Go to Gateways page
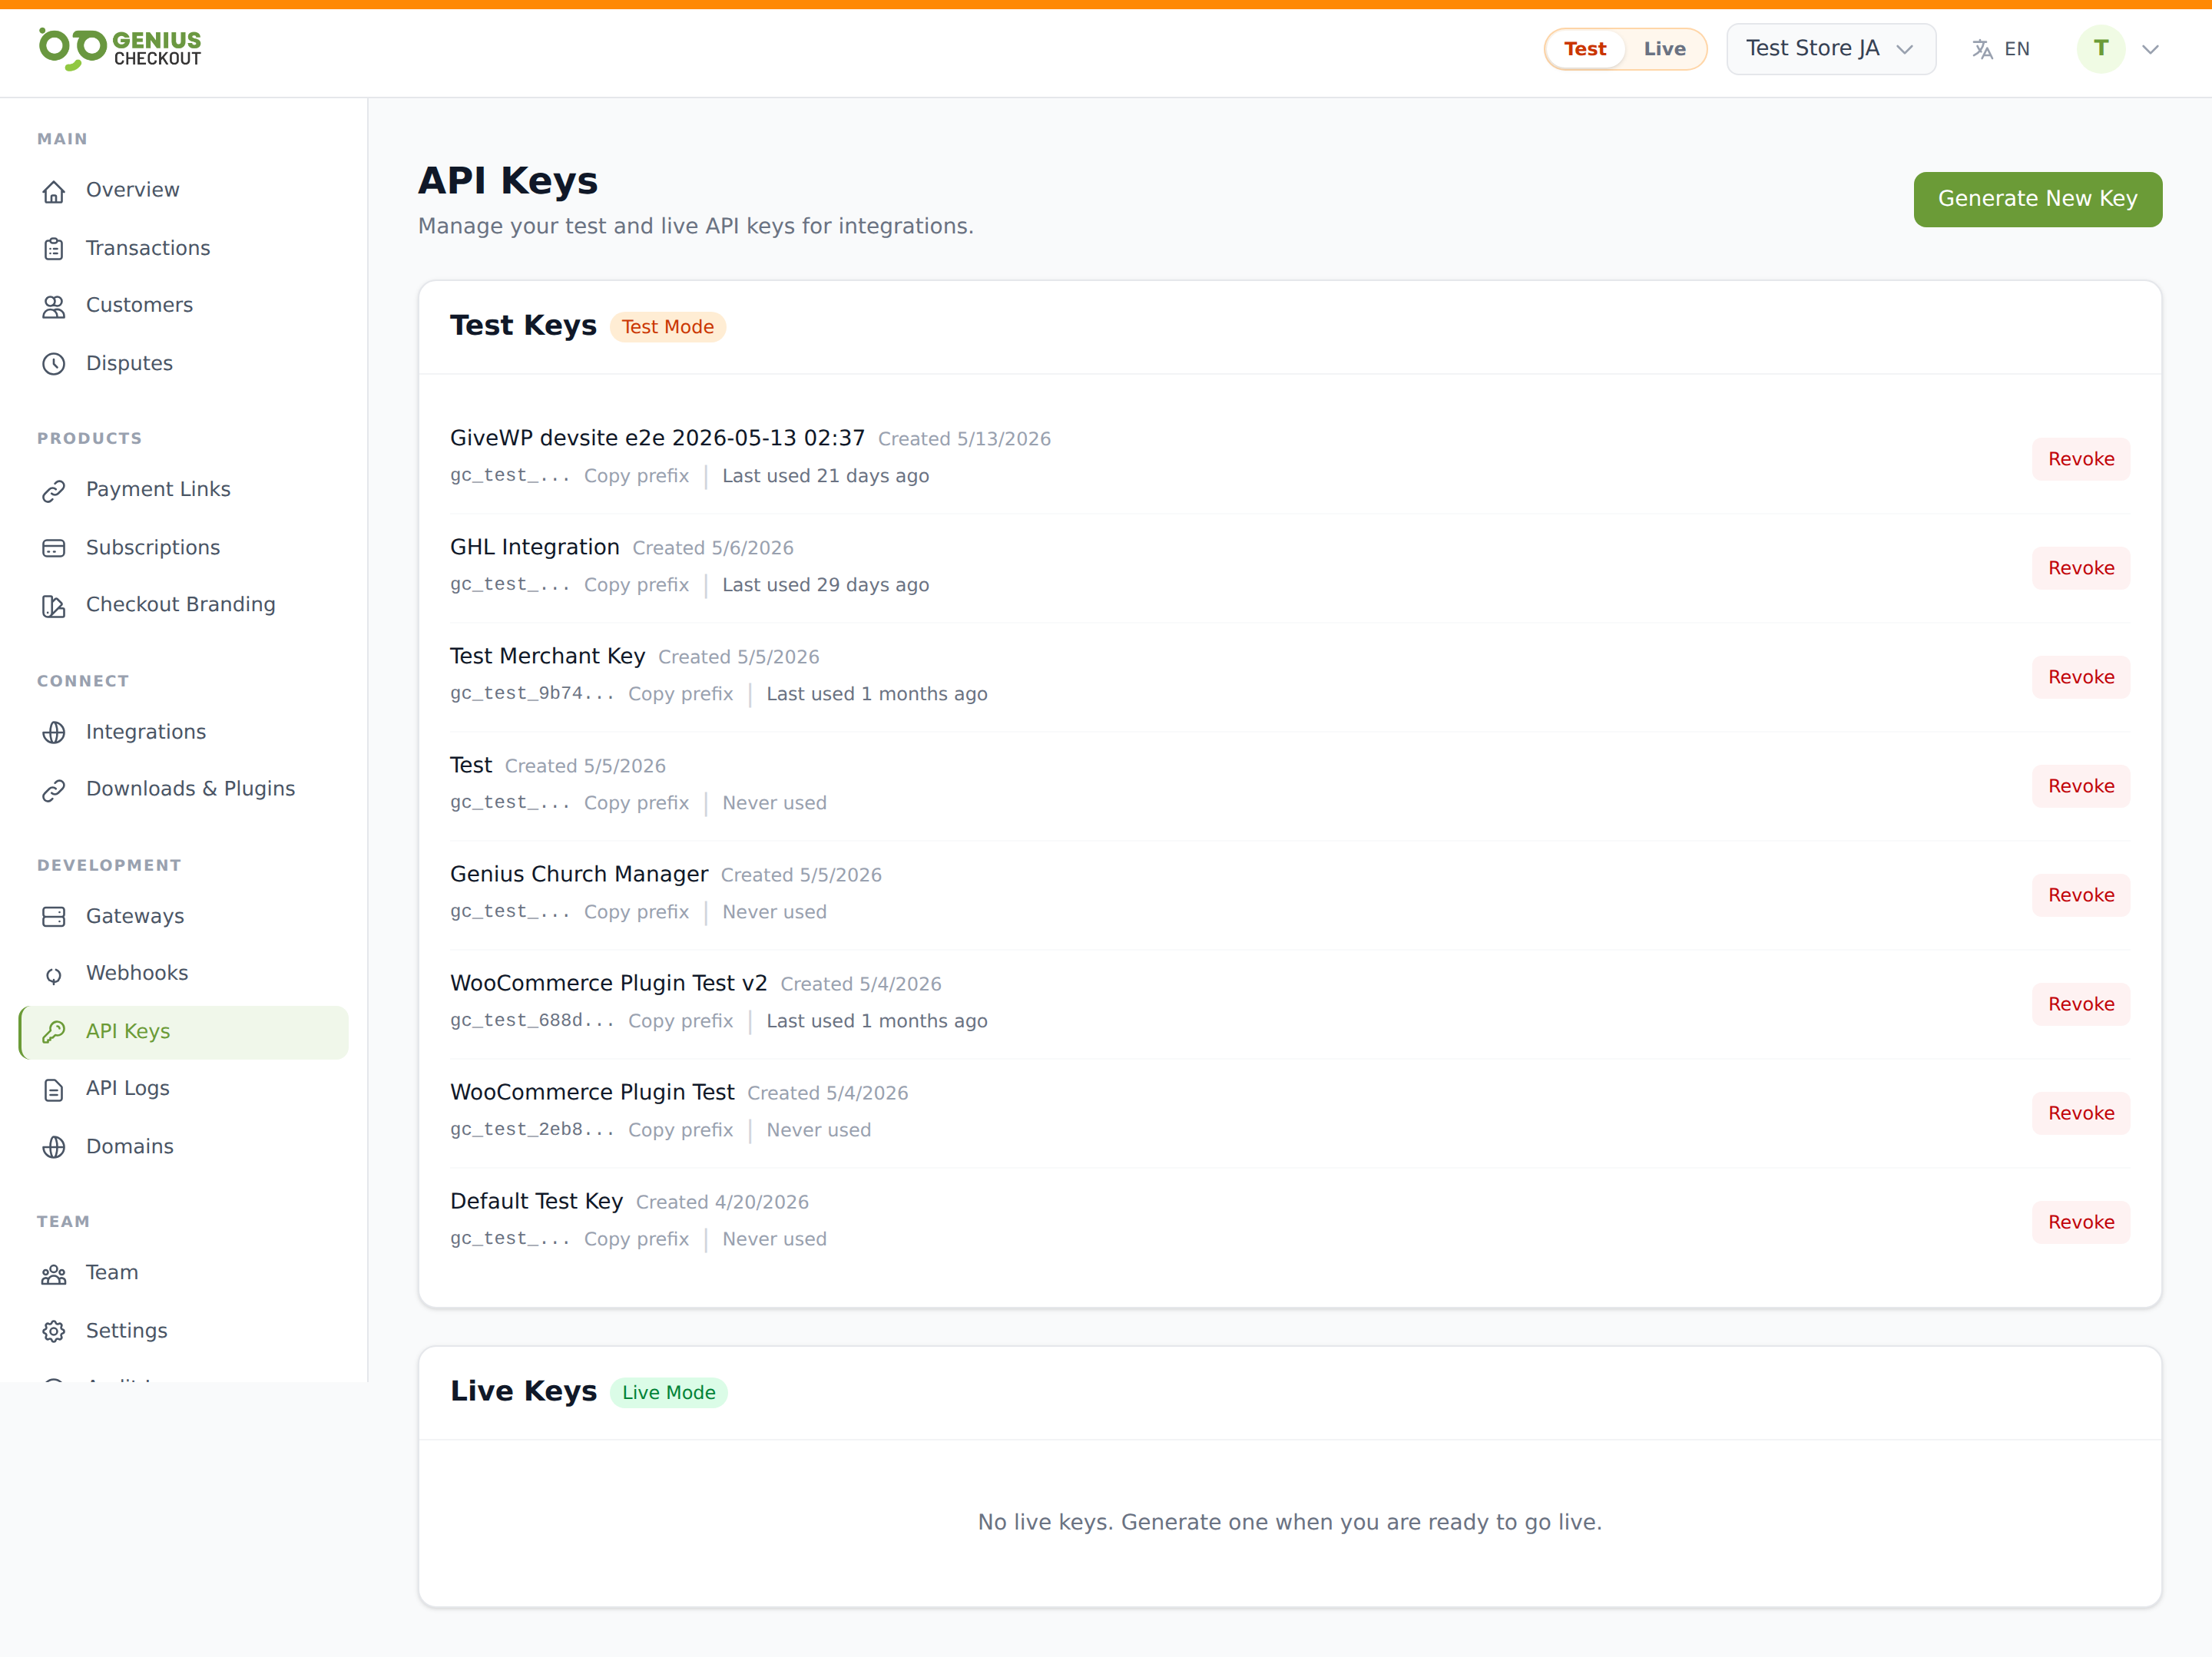This screenshot has width=2212, height=1657. [184, 916]
